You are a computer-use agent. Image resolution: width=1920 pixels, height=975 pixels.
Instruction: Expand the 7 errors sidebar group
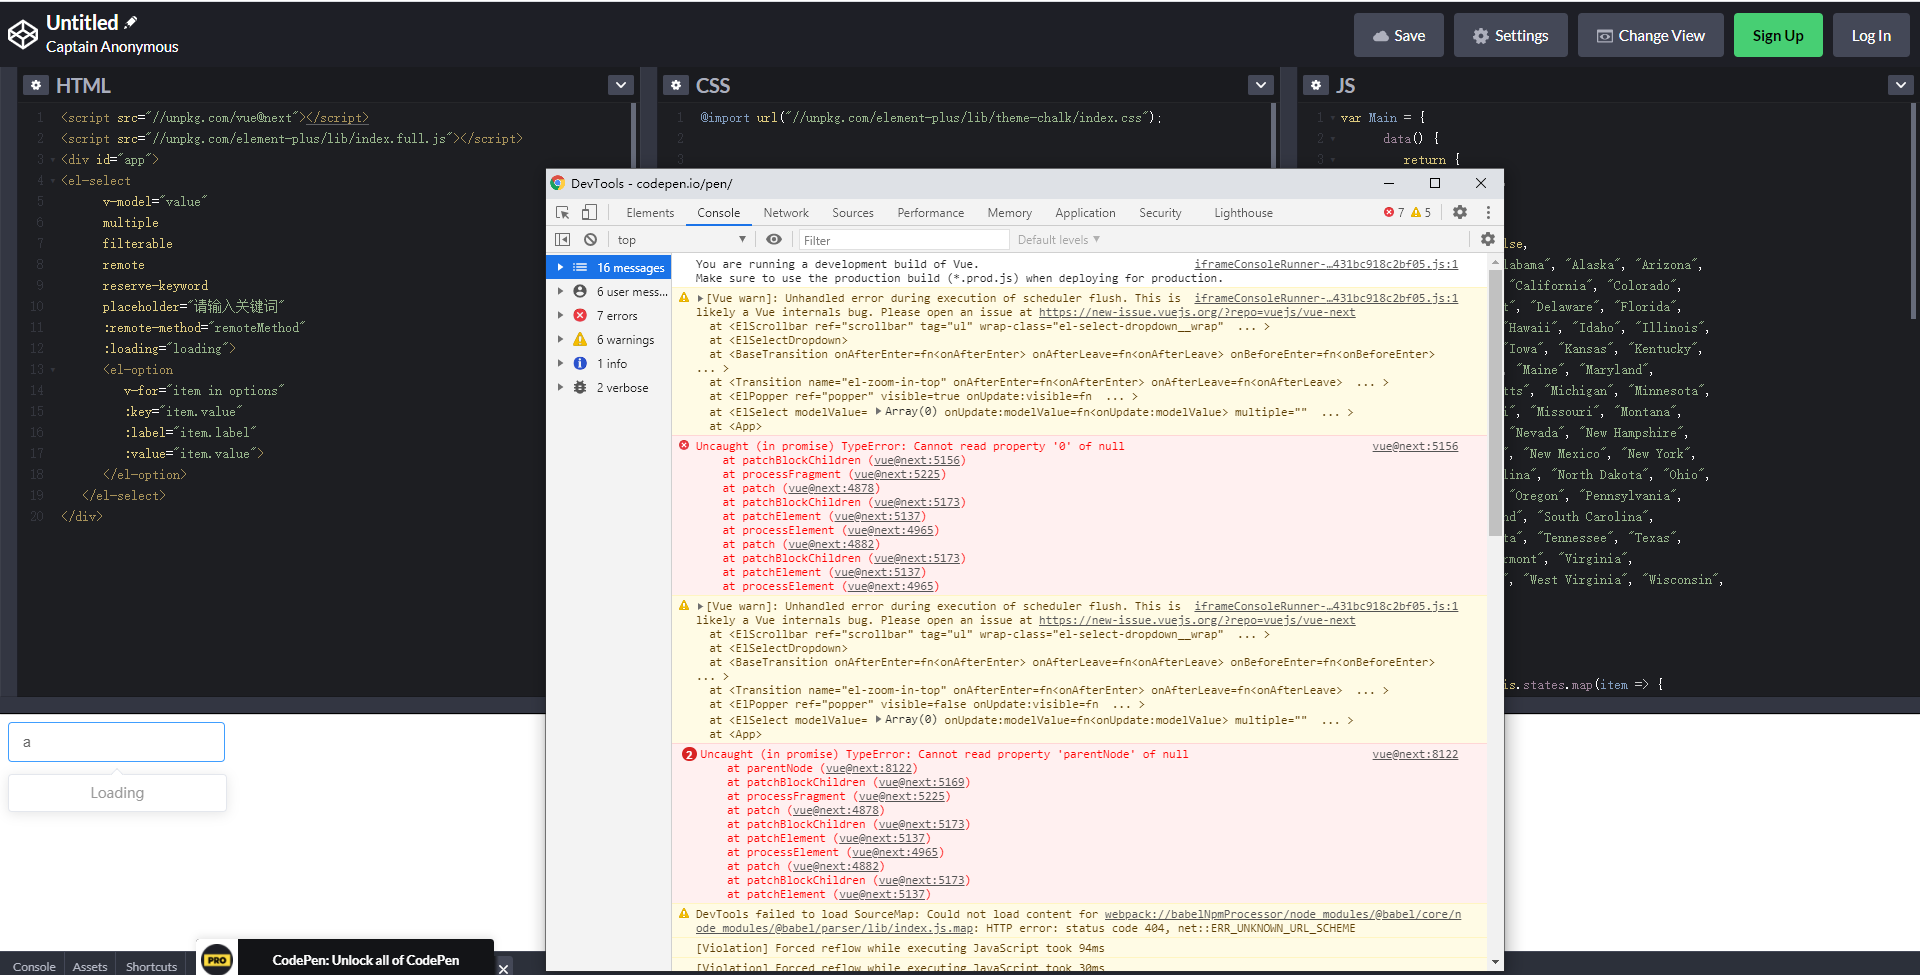[x=610, y=316]
